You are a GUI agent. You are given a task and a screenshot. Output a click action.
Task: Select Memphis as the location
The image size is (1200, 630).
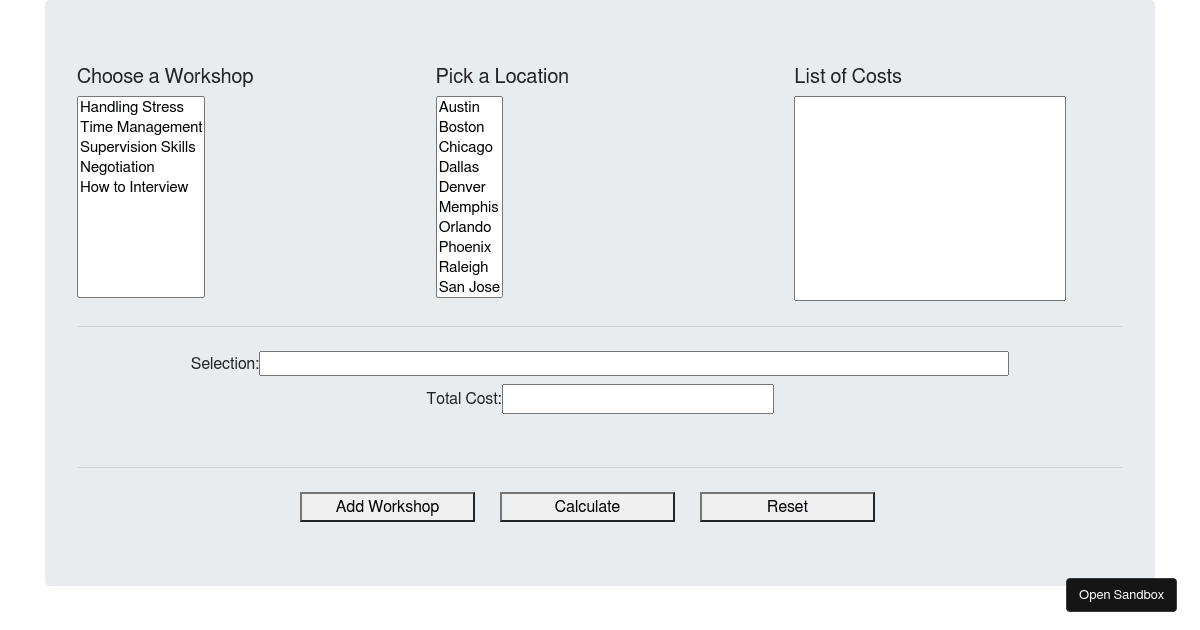(x=468, y=207)
